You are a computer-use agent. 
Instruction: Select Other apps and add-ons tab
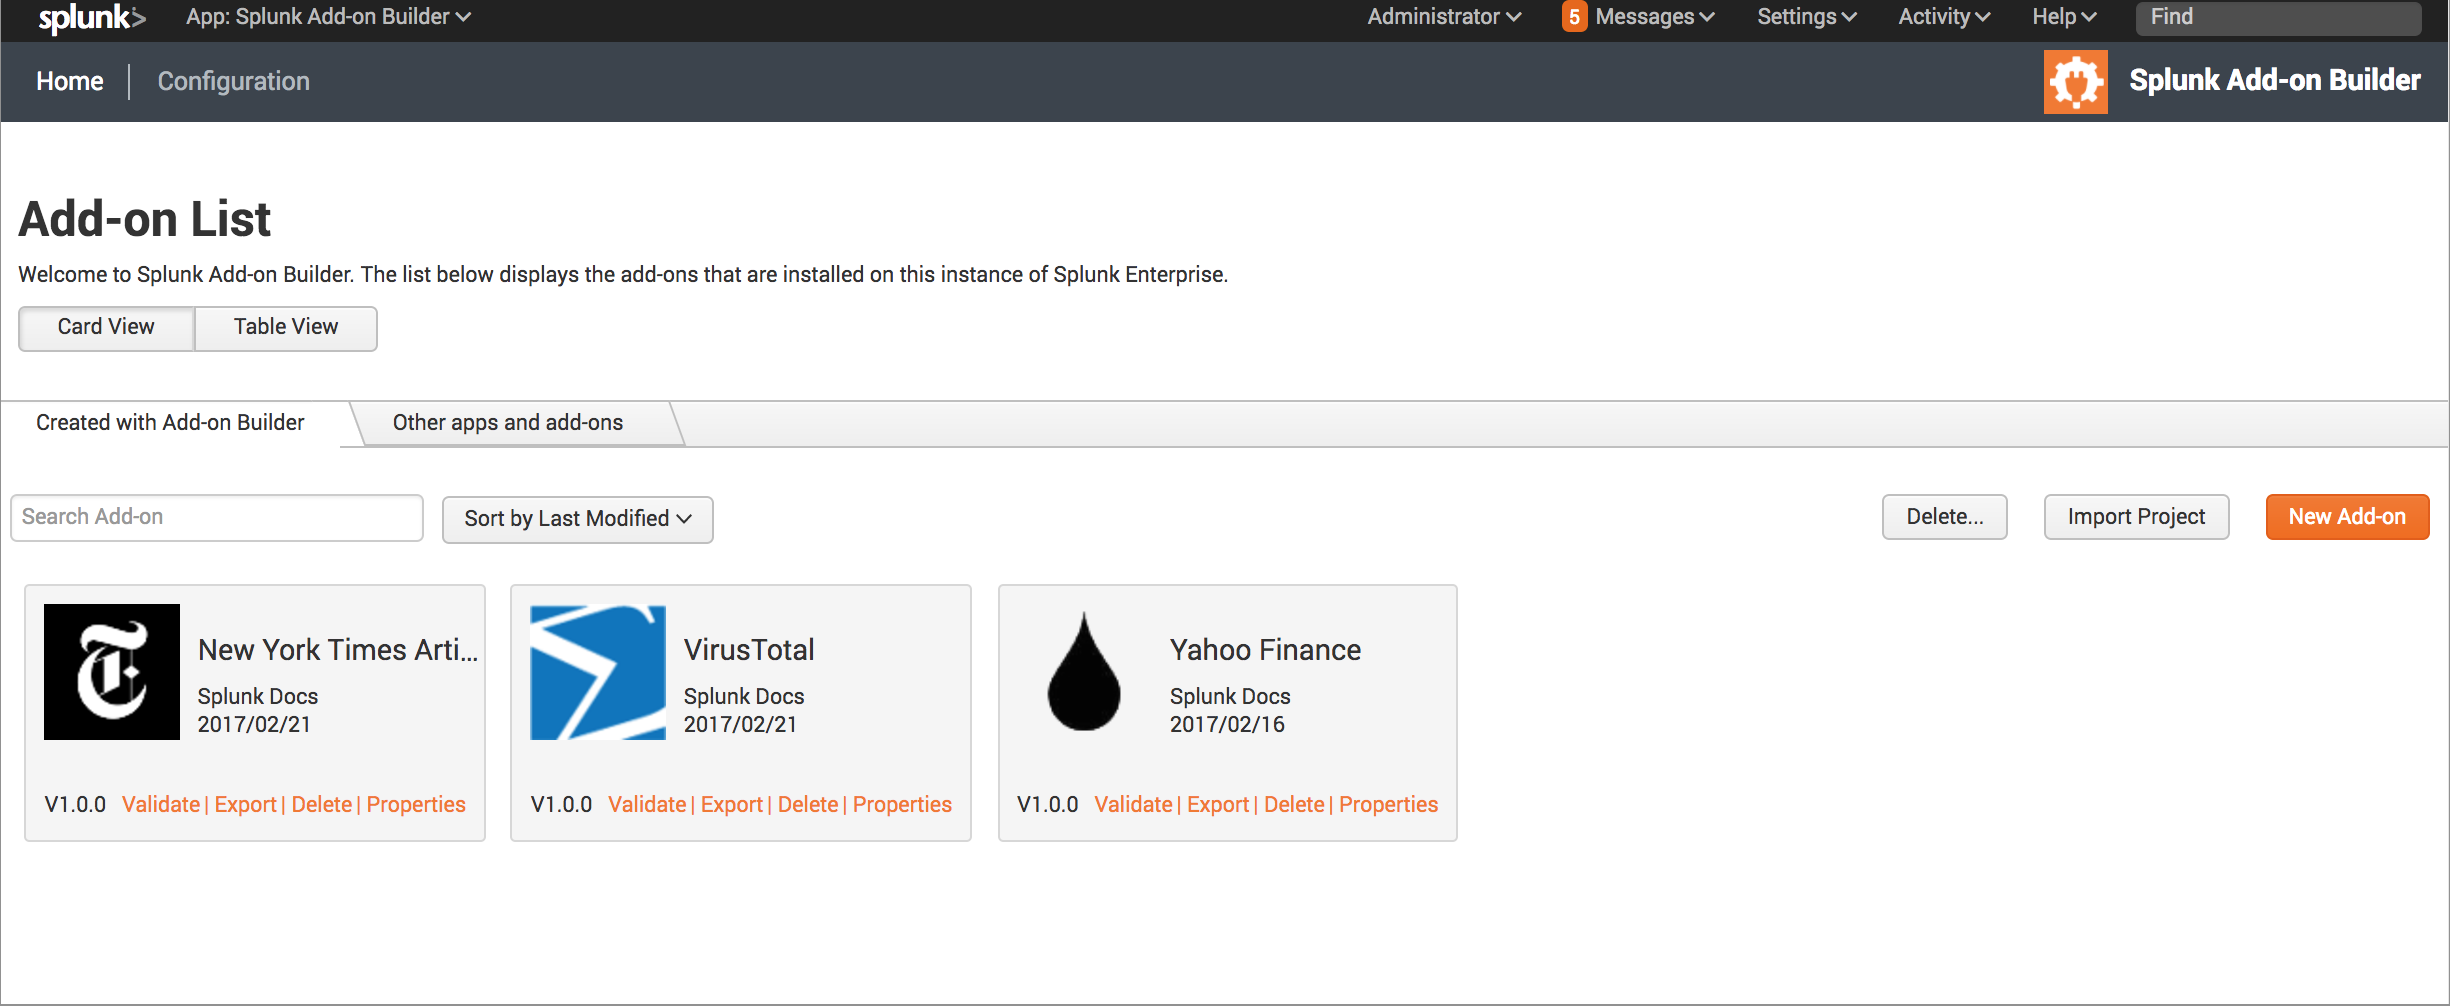coord(508,422)
